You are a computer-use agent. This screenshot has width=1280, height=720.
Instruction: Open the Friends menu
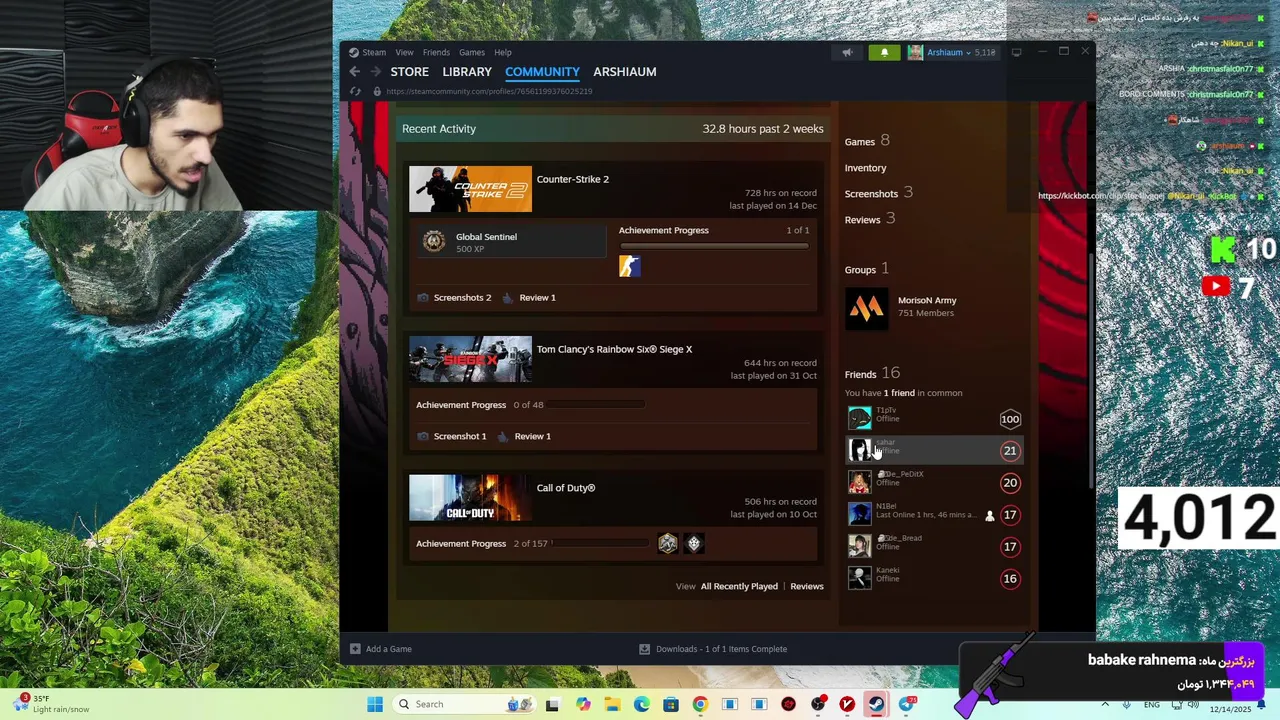click(x=436, y=52)
